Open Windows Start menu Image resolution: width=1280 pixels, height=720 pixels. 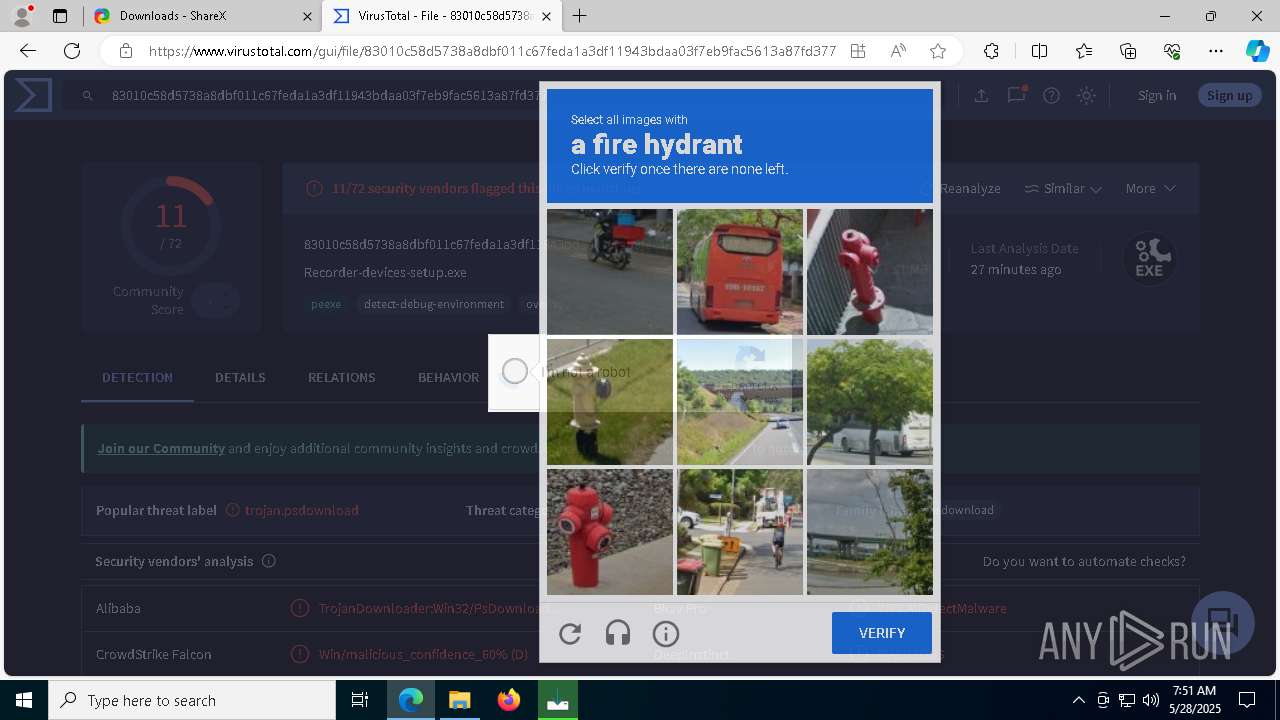click(x=24, y=700)
